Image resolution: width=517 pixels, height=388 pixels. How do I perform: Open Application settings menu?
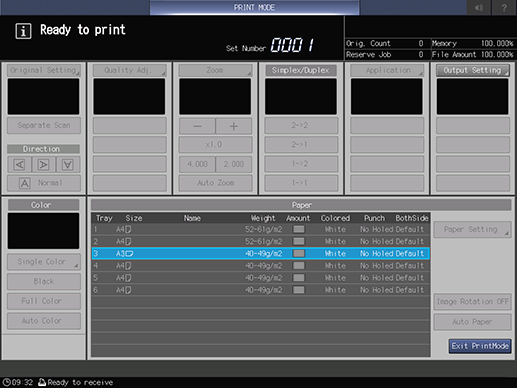tap(387, 70)
